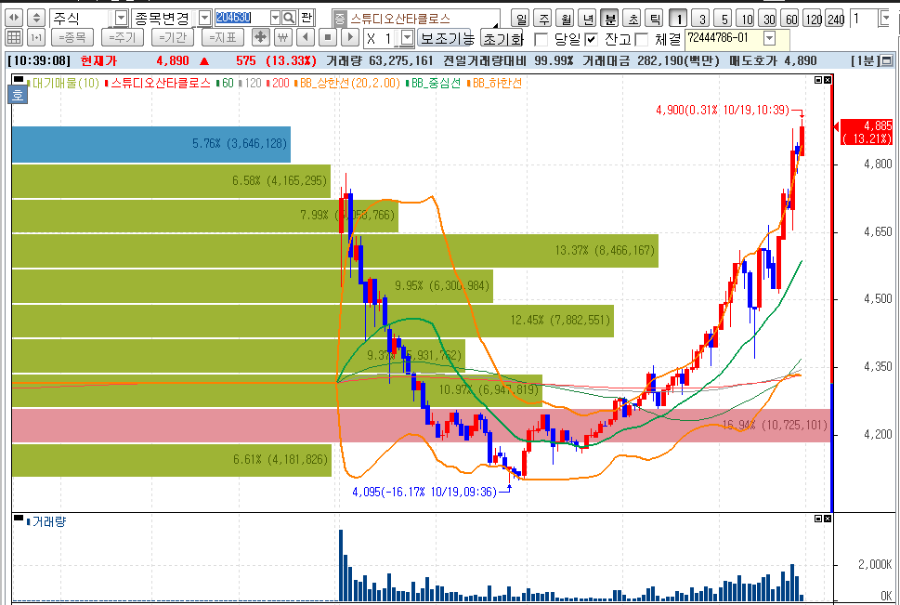The image size is (900, 605).
Task: Stop chart playback with square button
Action: tap(328, 38)
